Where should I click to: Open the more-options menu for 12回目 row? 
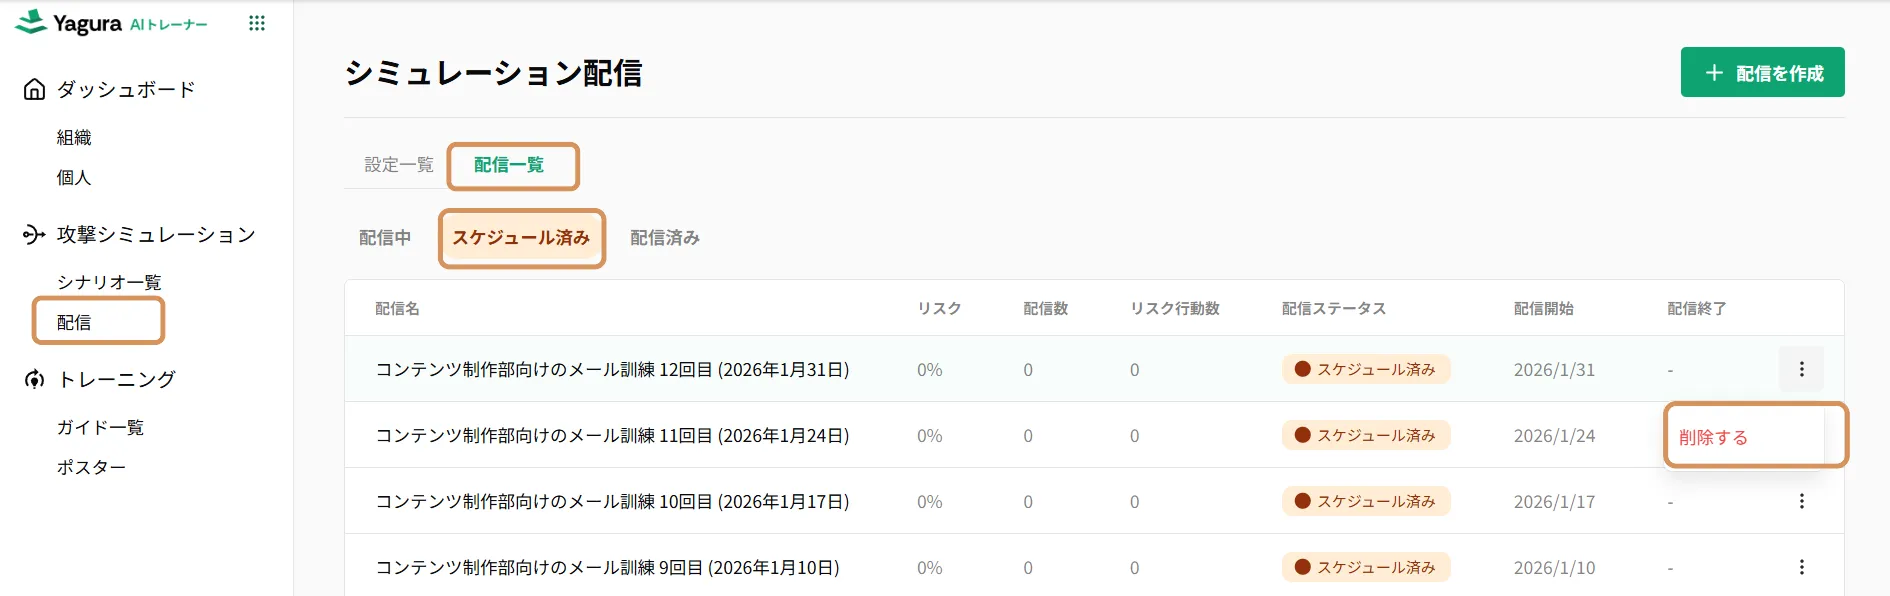pos(1801,369)
